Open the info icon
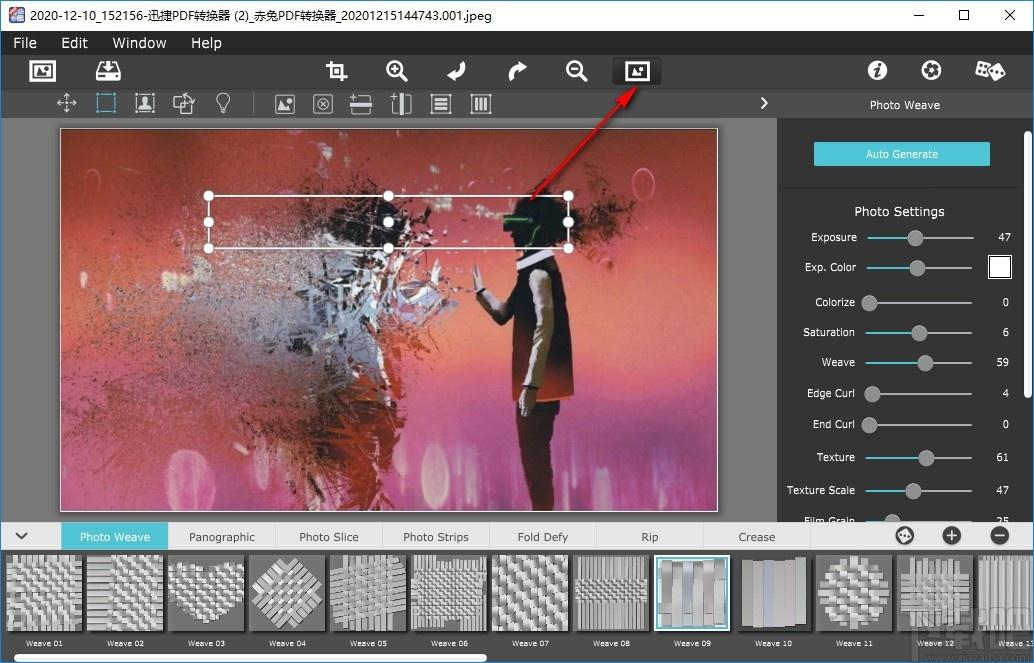Screen dimensions: 1034x663 click(x=877, y=70)
